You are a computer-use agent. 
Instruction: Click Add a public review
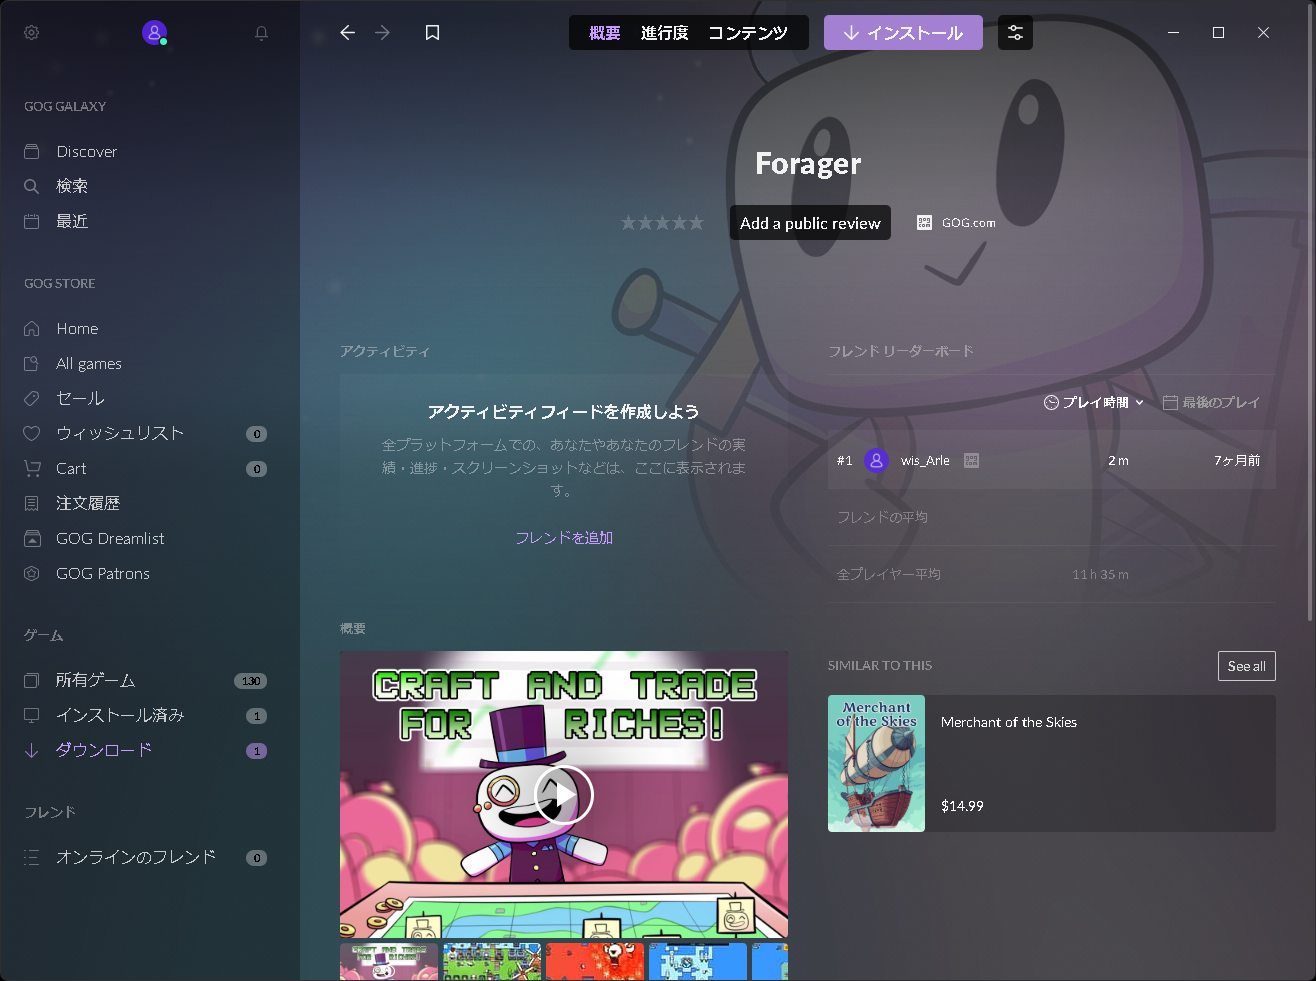click(x=810, y=223)
